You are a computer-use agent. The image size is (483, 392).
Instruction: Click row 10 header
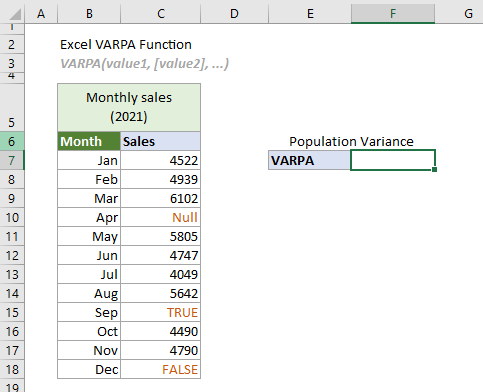click(x=12, y=217)
